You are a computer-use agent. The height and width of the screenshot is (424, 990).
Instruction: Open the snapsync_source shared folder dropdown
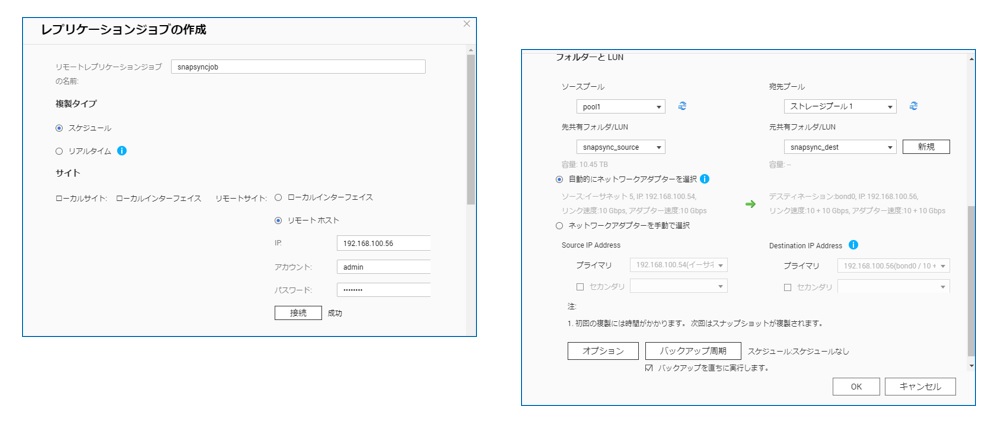621,147
